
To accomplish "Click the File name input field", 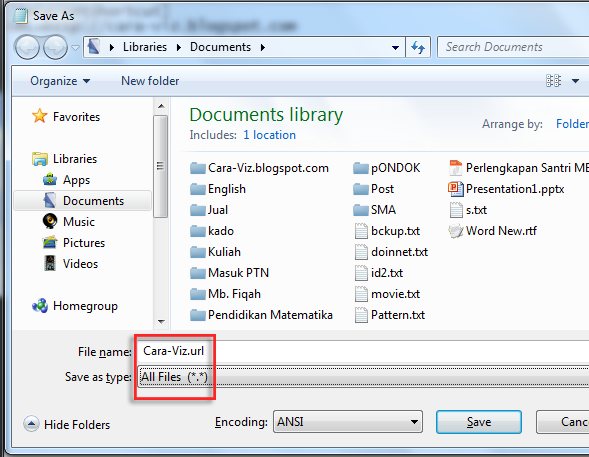I will 363,351.
